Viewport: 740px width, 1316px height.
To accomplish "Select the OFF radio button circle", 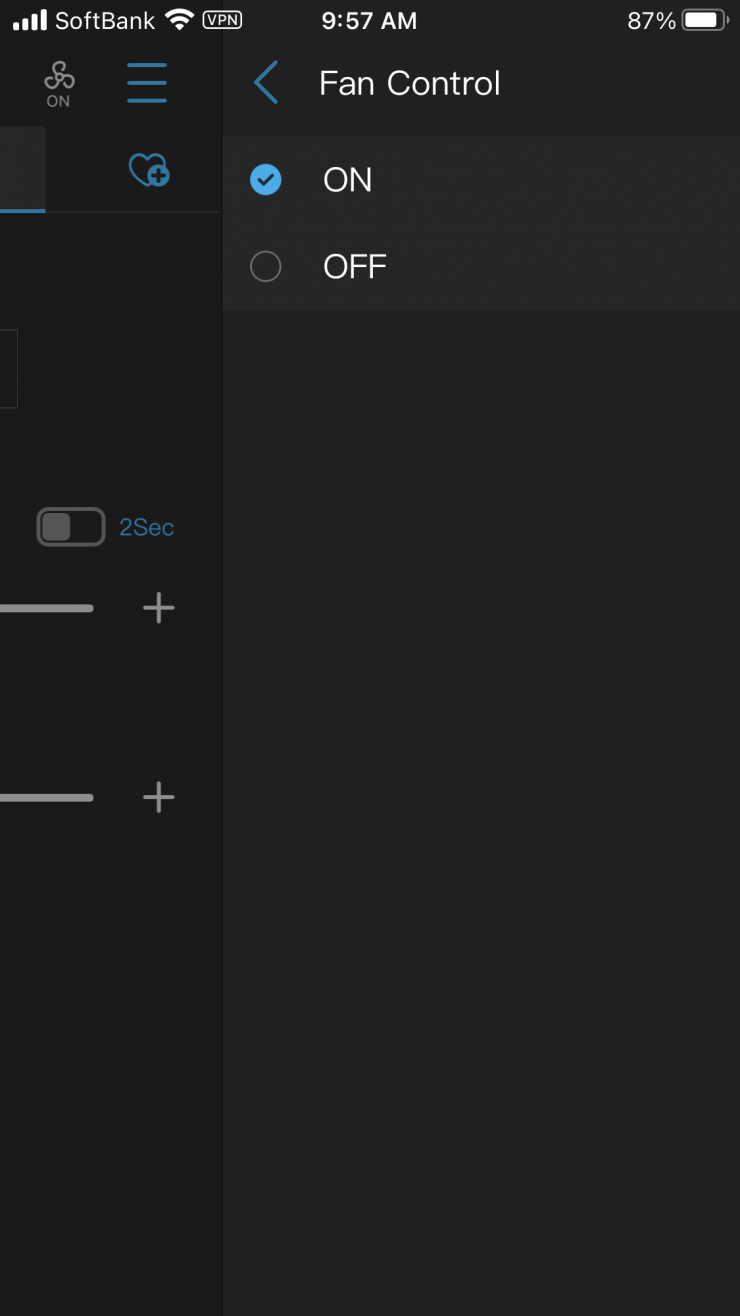I will coord(266,267).
